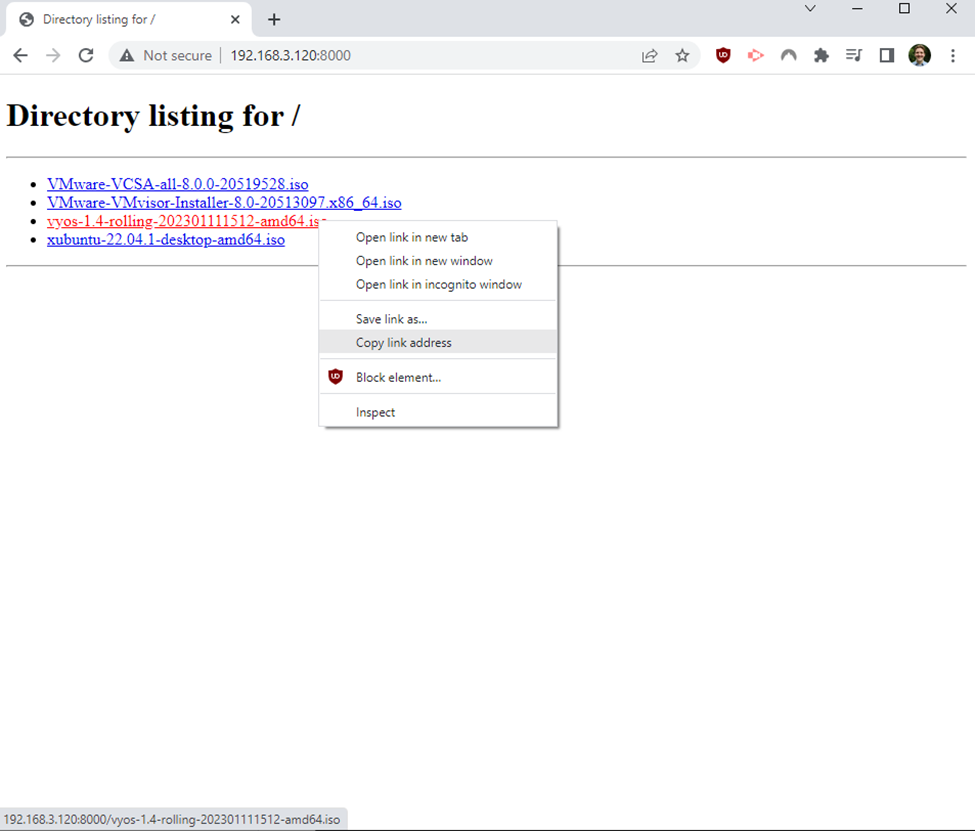The image size is (975, 831).
Task: Minimize the browser window
Action: tap(857, 9)
